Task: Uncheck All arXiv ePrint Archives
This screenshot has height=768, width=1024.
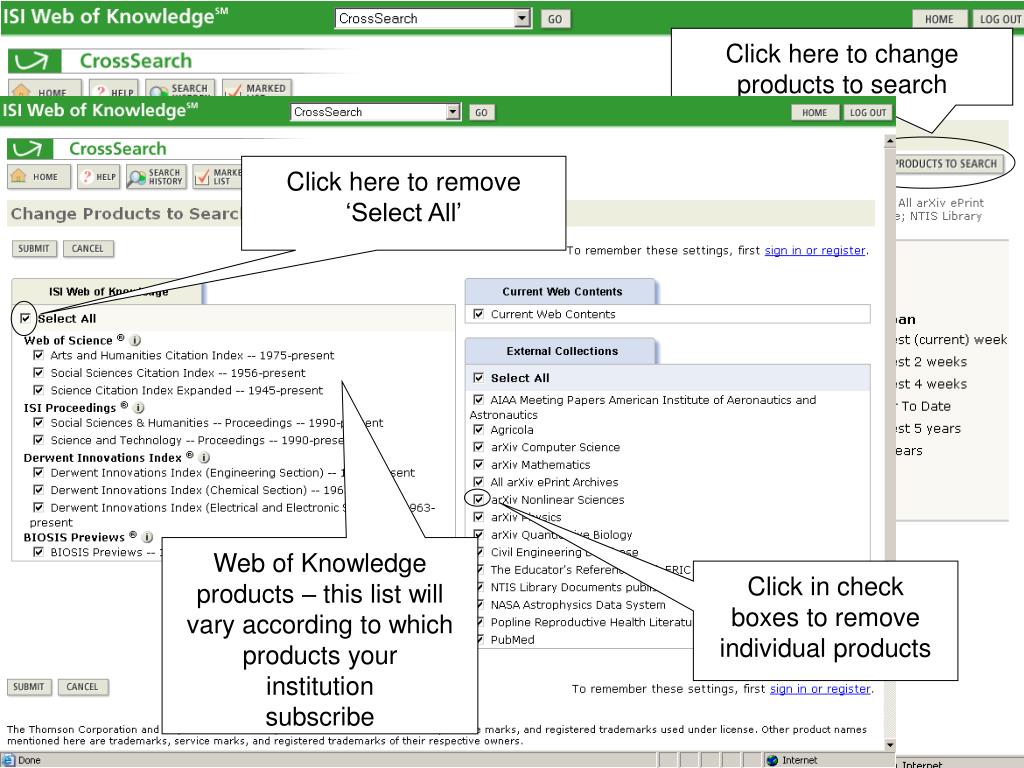Action: [479, 481]
